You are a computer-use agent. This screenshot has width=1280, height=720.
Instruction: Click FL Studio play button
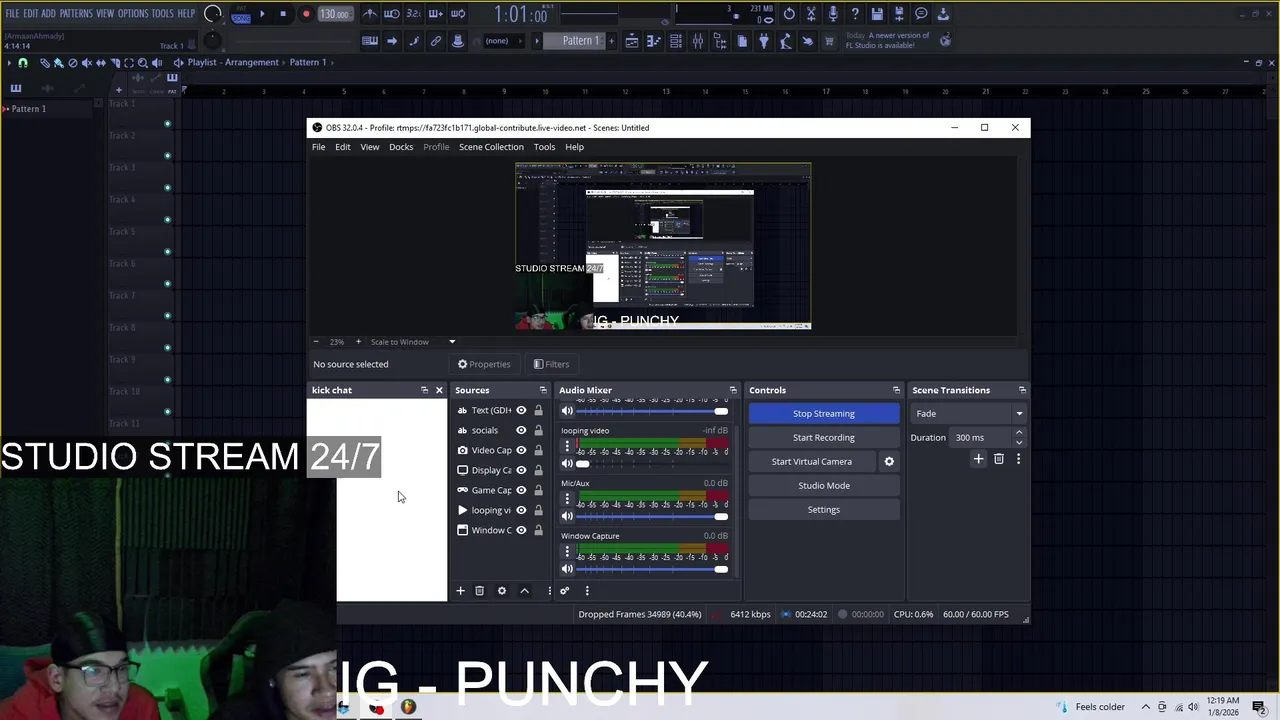tap(262, 14)
